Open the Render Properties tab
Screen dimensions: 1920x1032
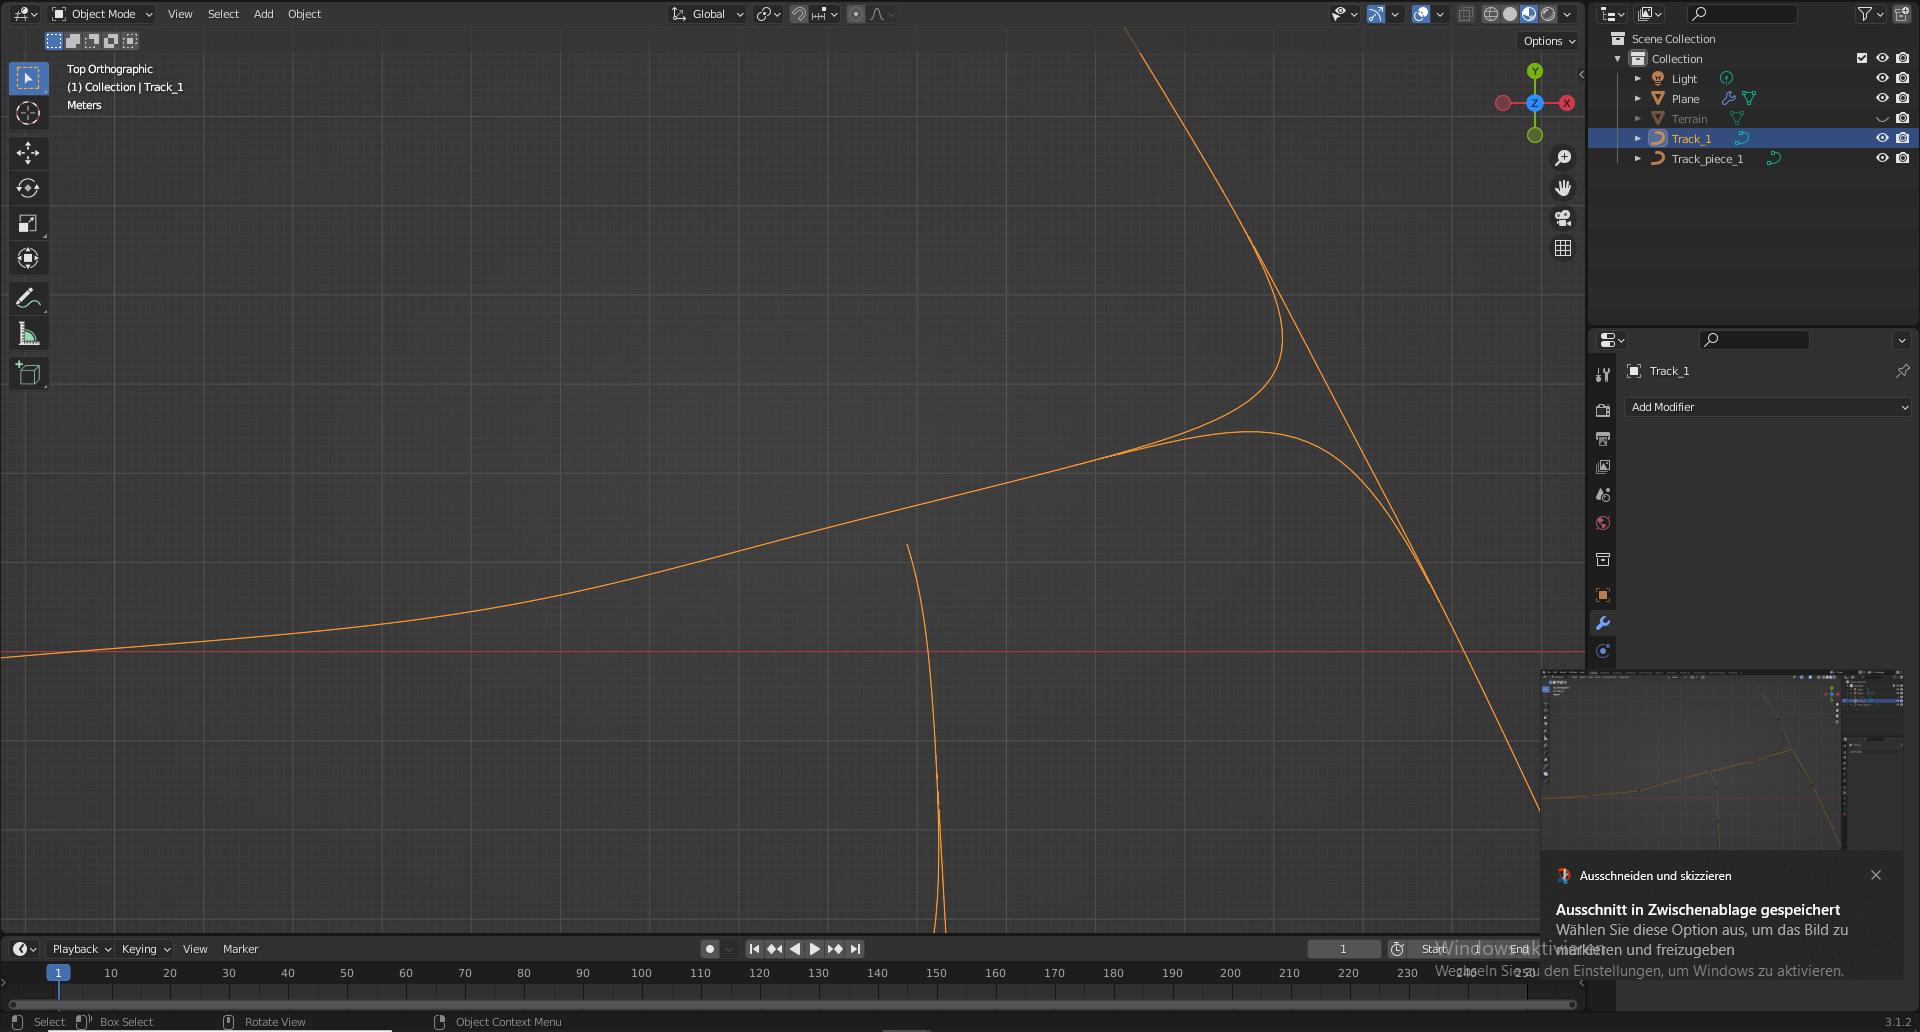pos(1603,408)
